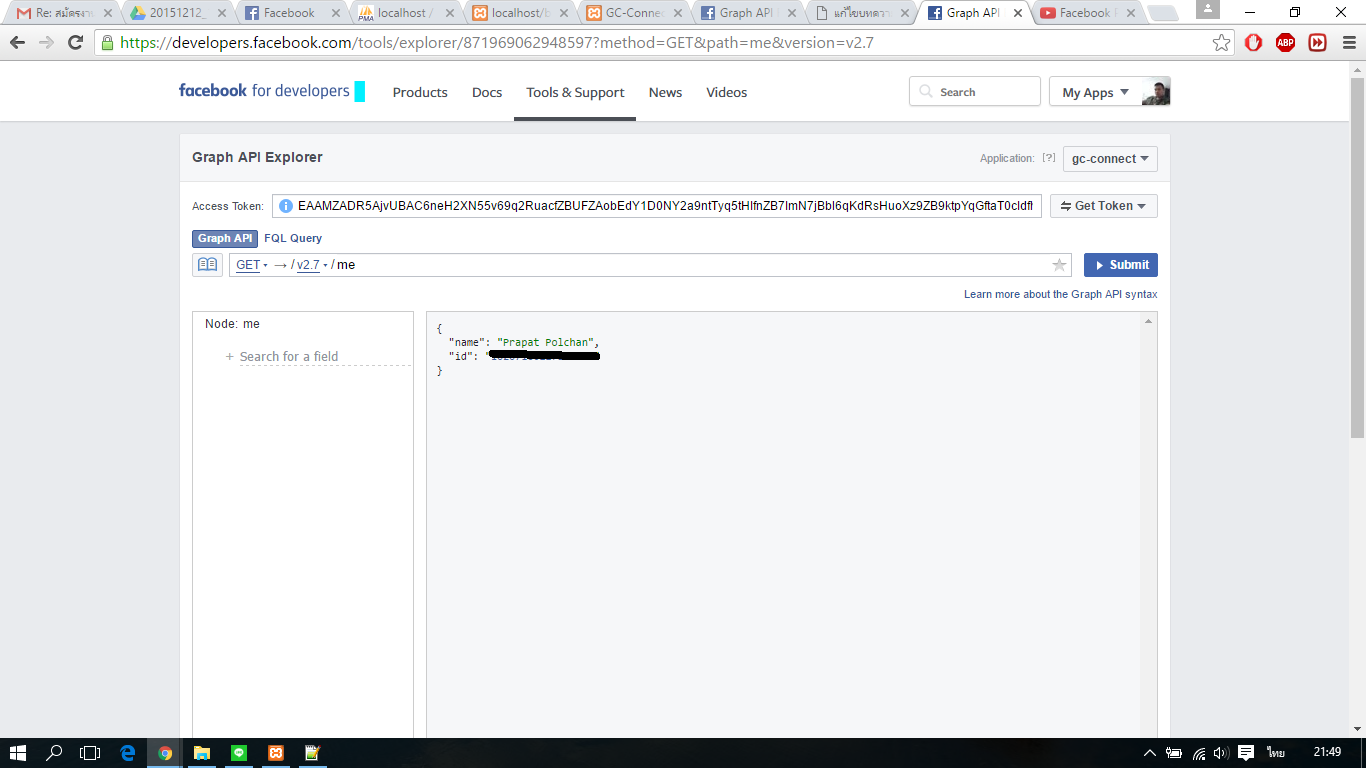Open the Chrome user profile button
This screenshot has width=1366, height=768.
tap(1207, 10)
